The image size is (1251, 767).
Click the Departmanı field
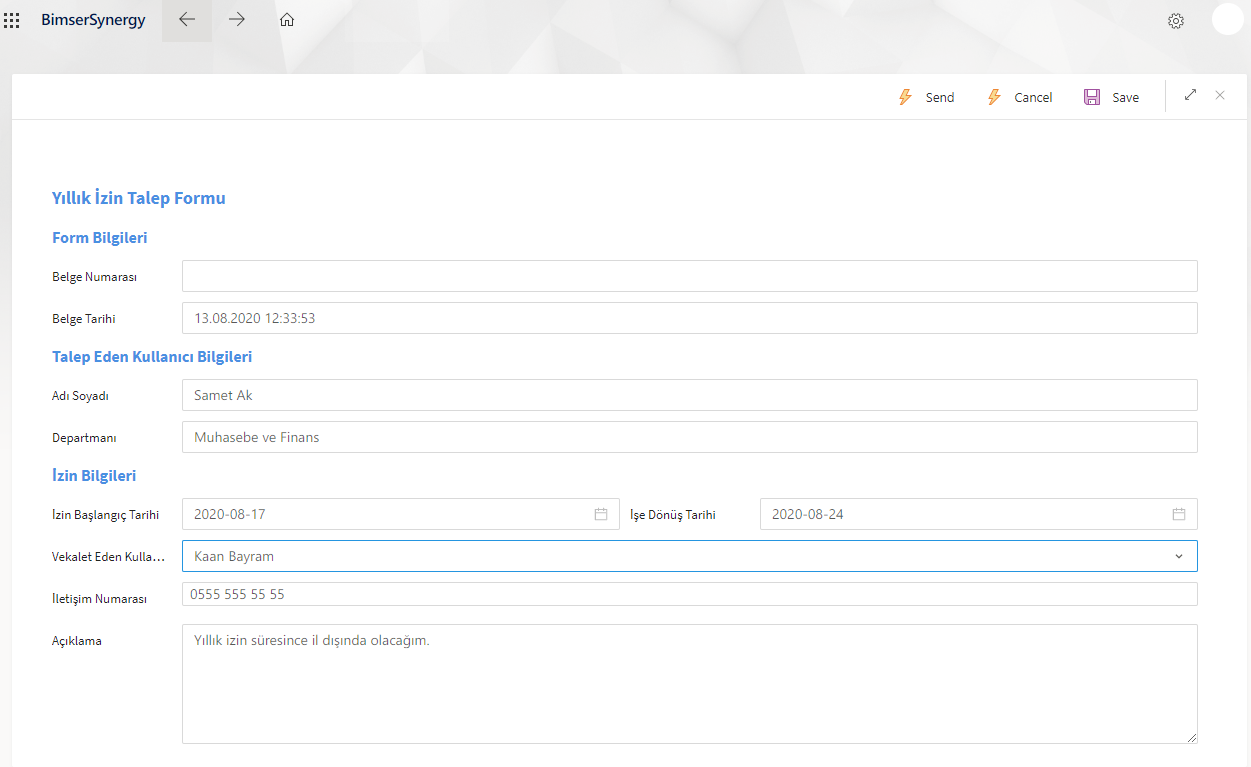(689, 437)
